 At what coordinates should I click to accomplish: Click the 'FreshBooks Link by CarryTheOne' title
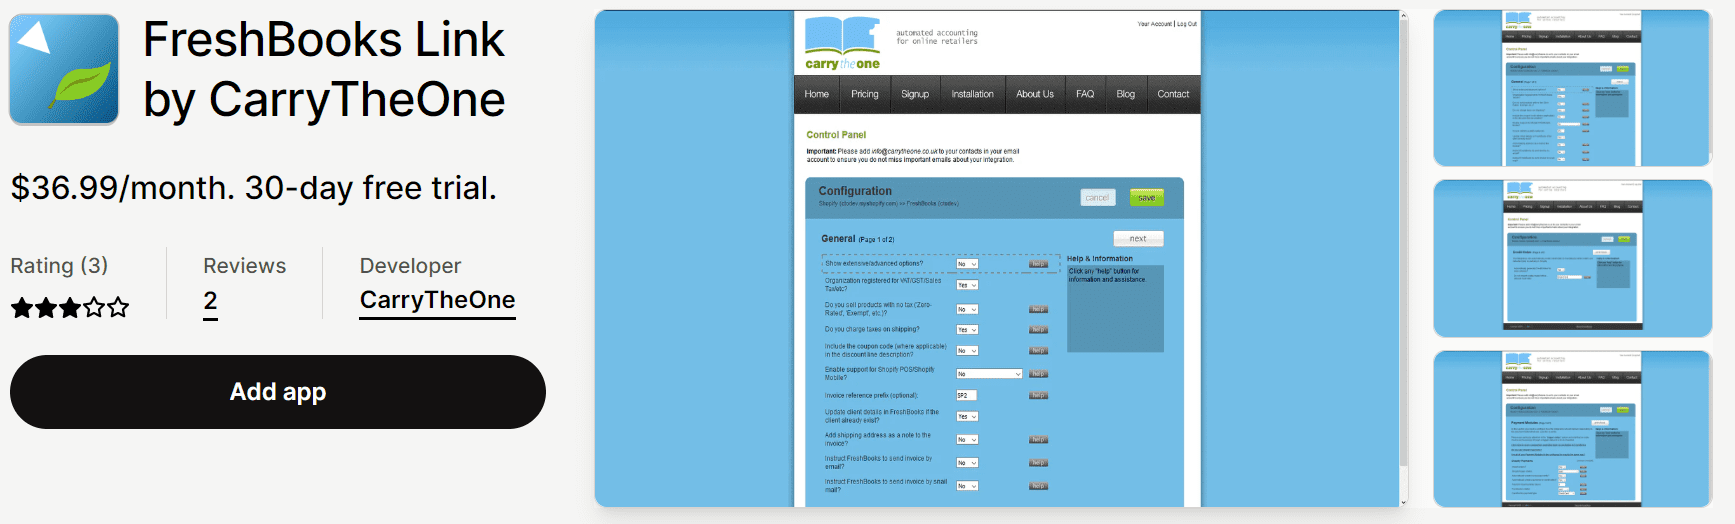click(x=324, y=69)
